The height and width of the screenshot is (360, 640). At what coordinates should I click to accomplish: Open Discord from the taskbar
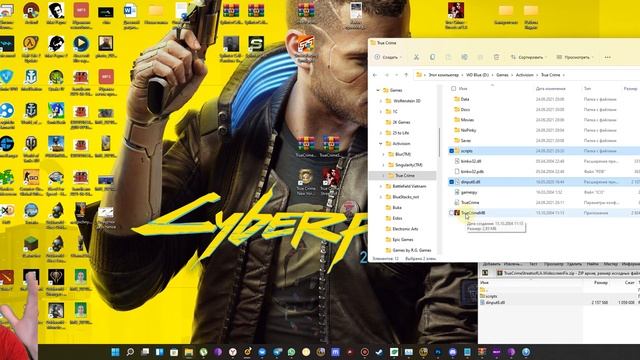pos(453,352)
